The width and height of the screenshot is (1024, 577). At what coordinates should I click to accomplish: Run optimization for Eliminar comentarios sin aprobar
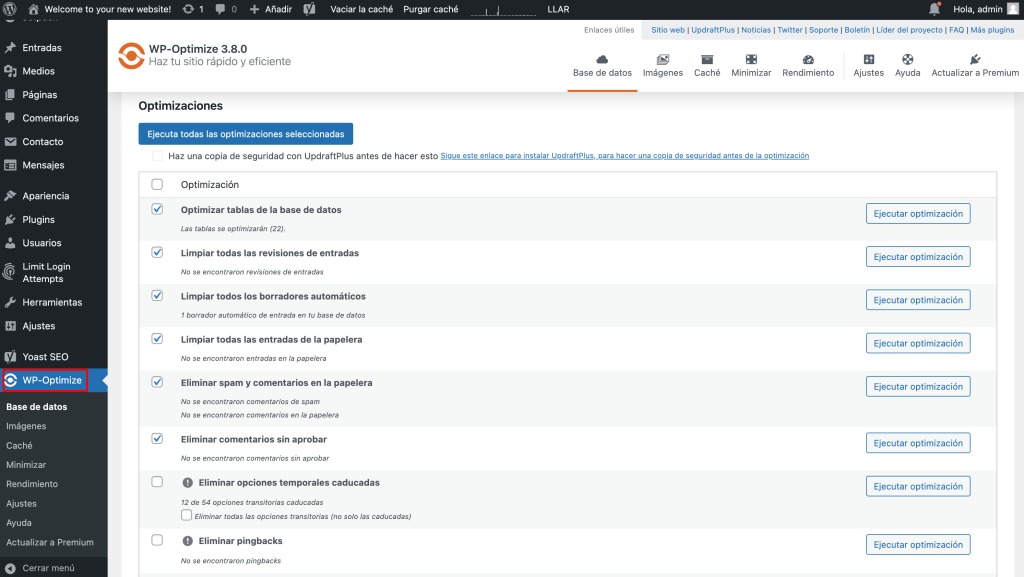click(x=918, y=443)
